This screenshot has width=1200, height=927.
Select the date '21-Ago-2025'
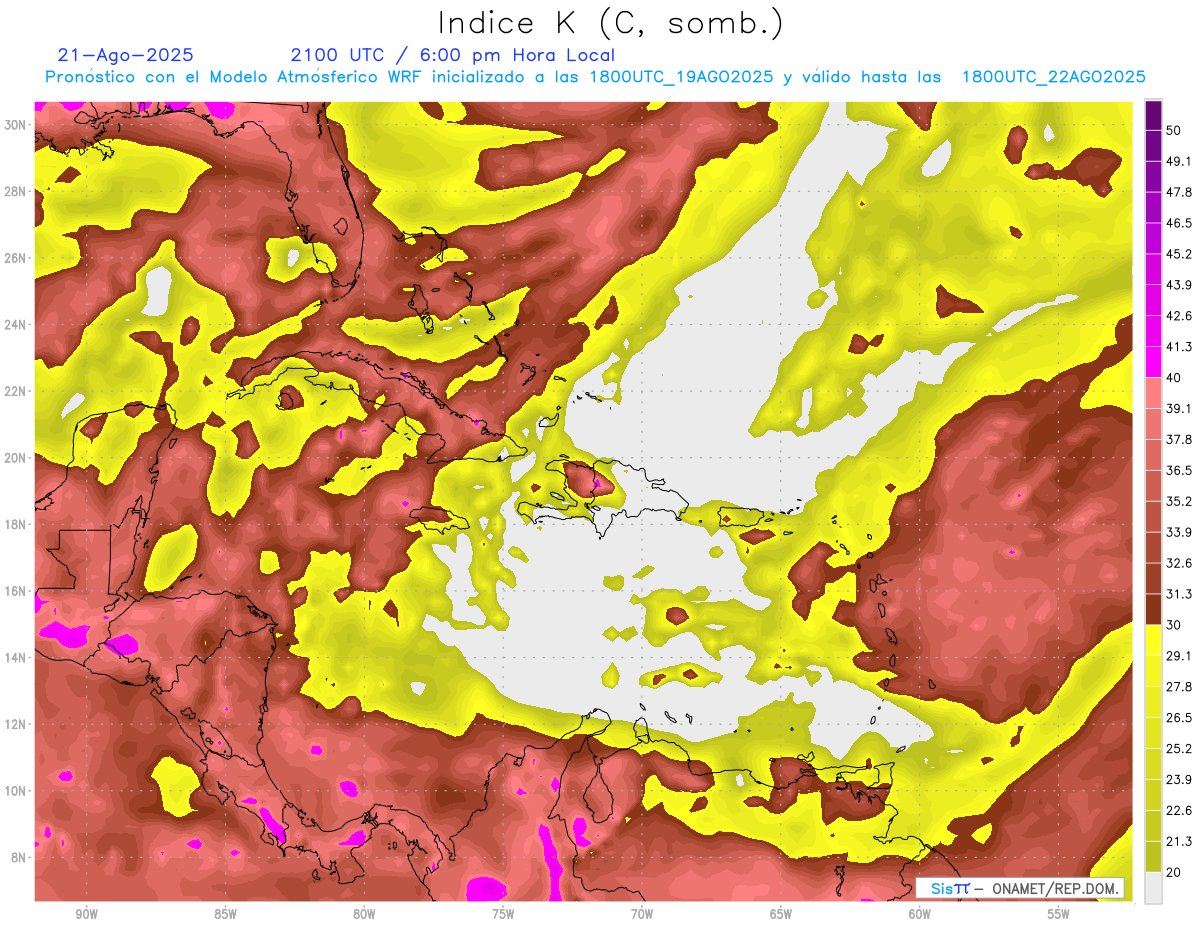(x=126, y=55)
